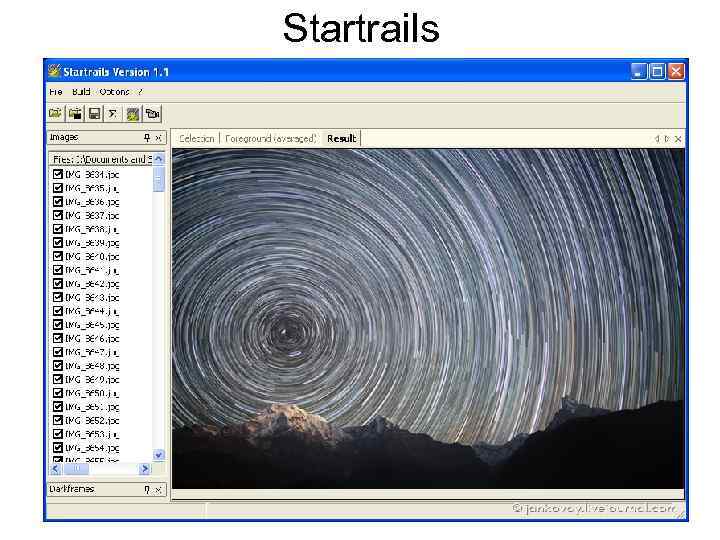Viewport: 720px width, 540px height.
Task: Toggle the IMG_3636.jpg checkbox
Action: click(58, 202)
